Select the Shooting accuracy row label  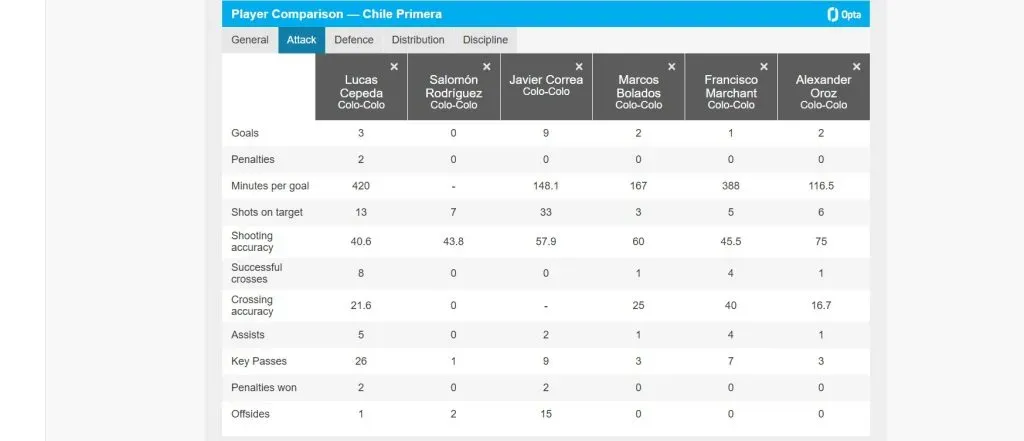coord(252,242)
